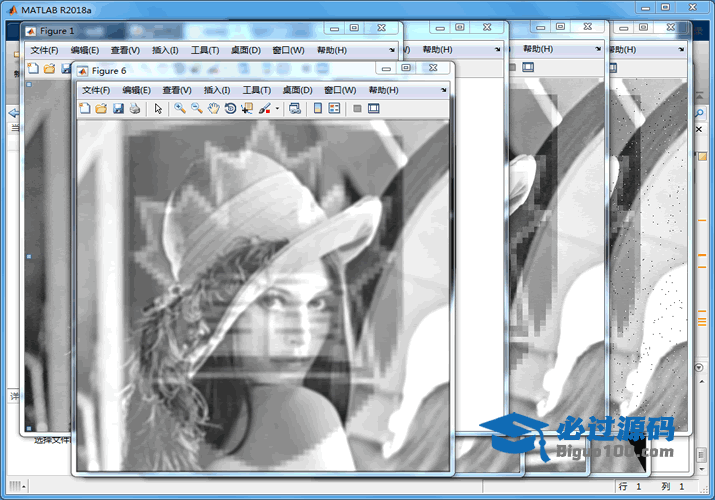
Task: Click Hide Plot Tools icon in Figure 6
Action: 358,108
